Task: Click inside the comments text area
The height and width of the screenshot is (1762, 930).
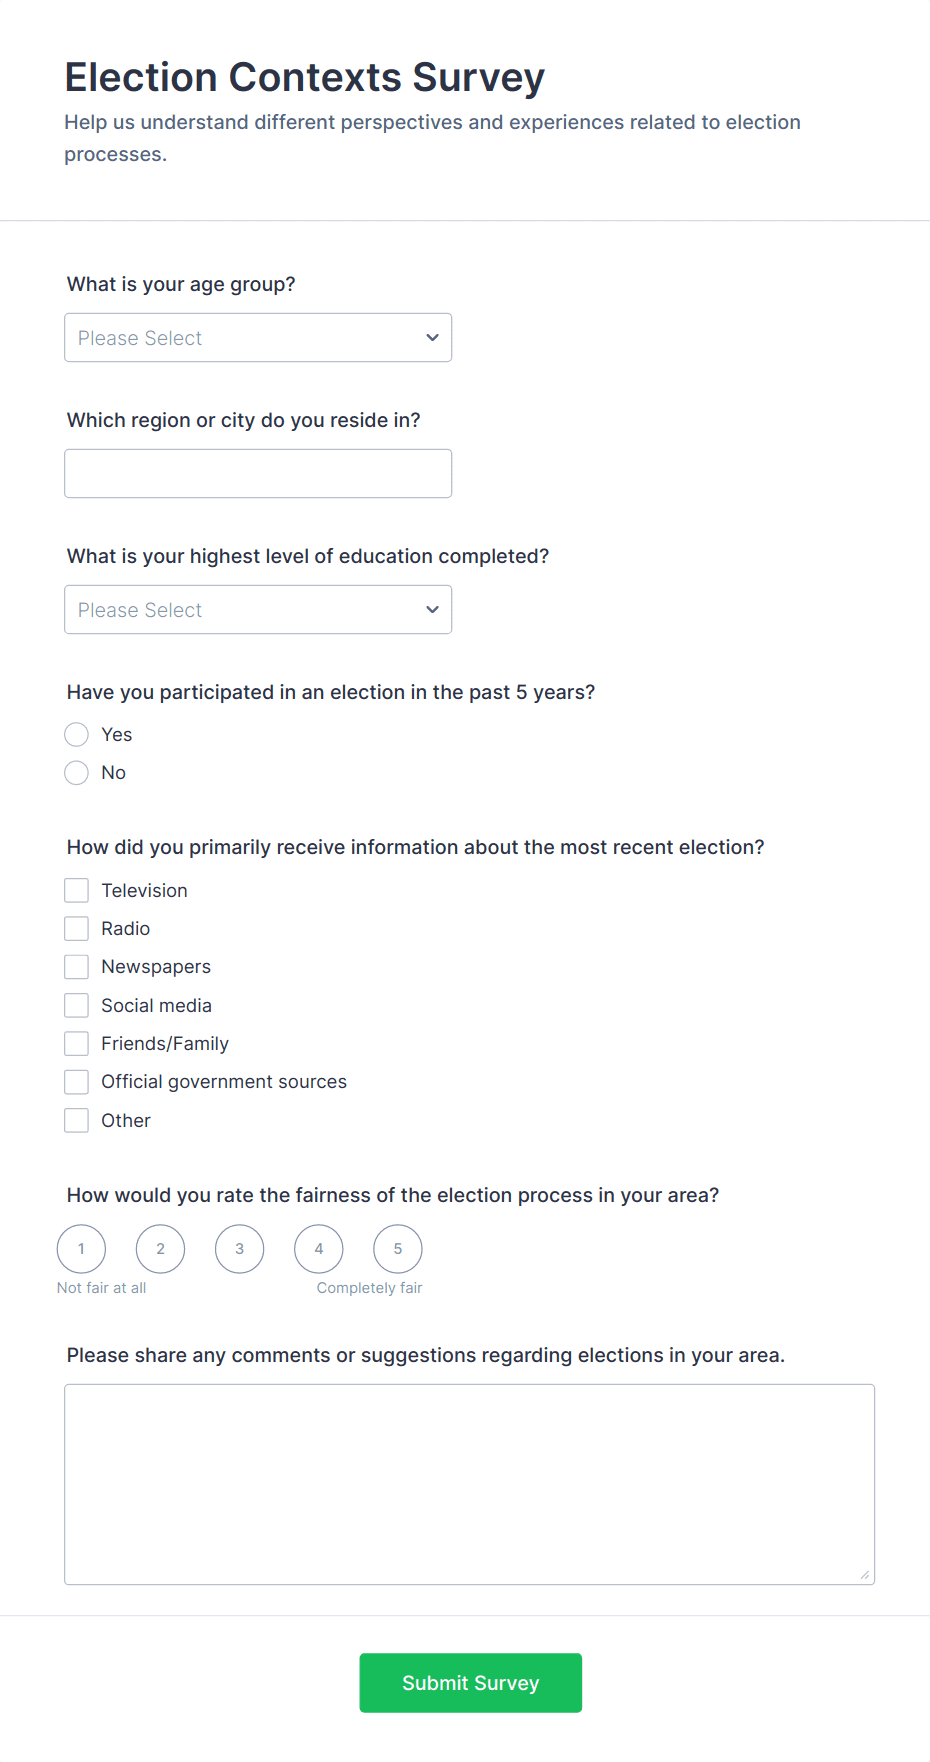Action: 469,1484
